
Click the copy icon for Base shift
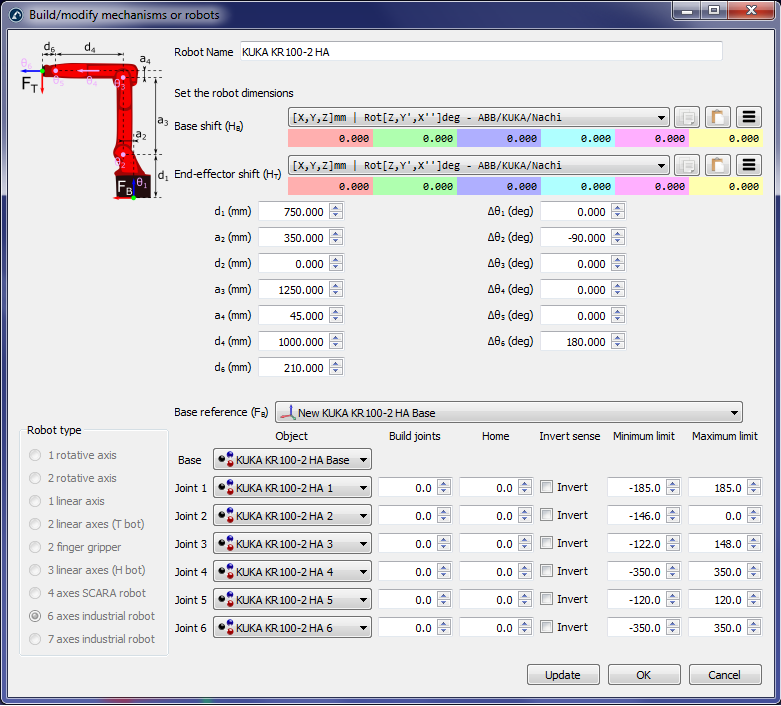click(x=686, y=117)
